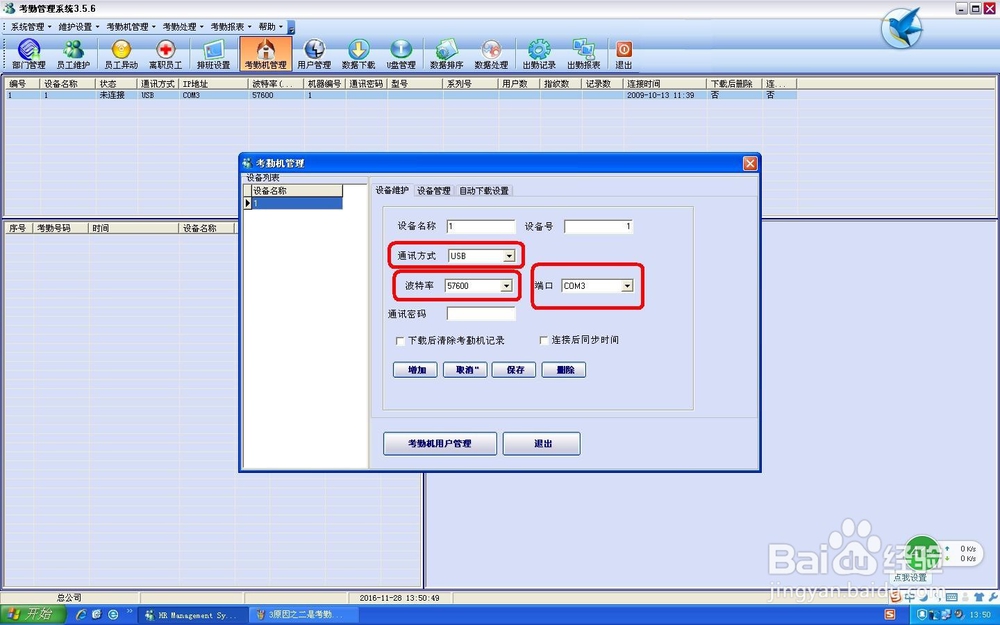Viewport: 1000px width, 625px height.
Task: Click the 数据处理 toolbar icon
Action: [491, 54]
